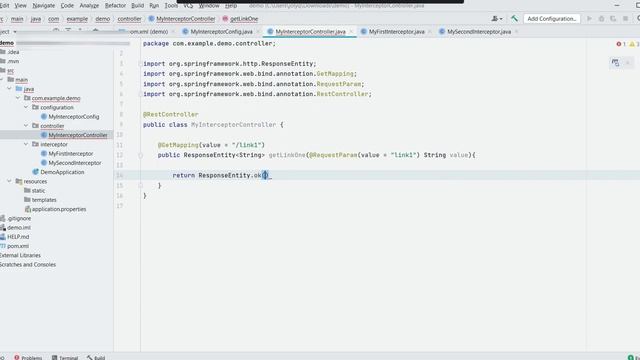
Task: Click the example breadcrumb in navigation bar
Action: coord(77,19)
